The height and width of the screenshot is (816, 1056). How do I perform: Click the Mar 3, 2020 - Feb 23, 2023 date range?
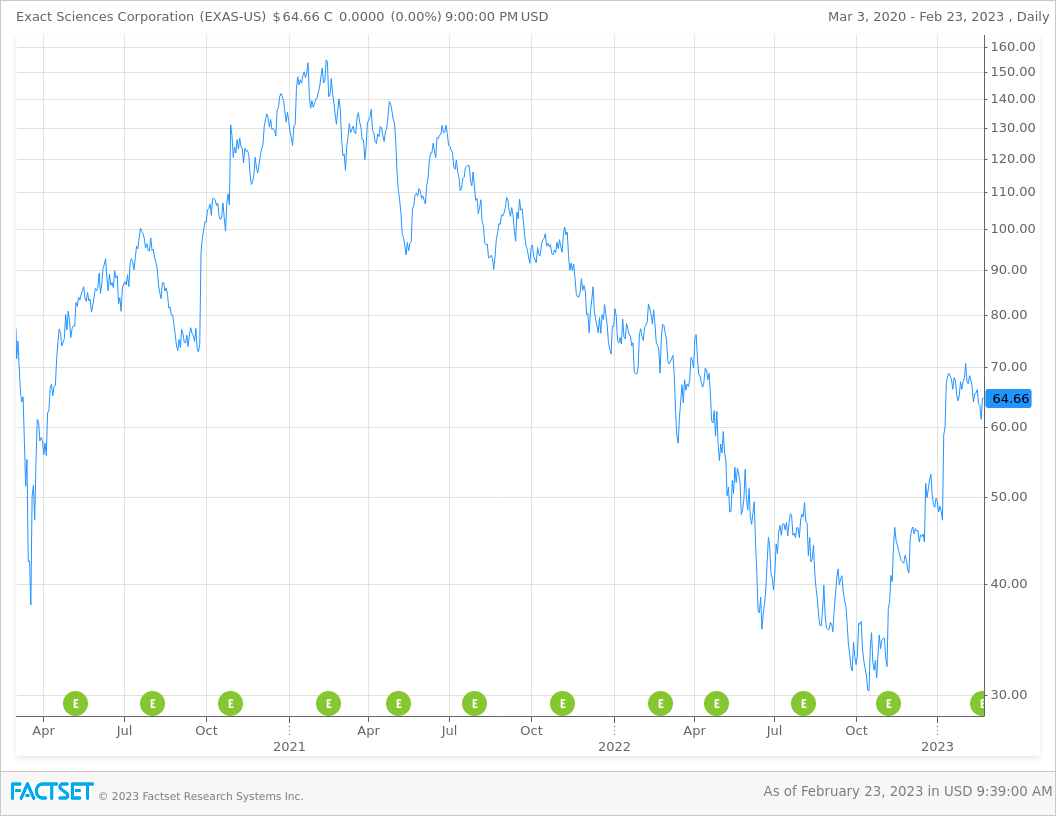916,17
